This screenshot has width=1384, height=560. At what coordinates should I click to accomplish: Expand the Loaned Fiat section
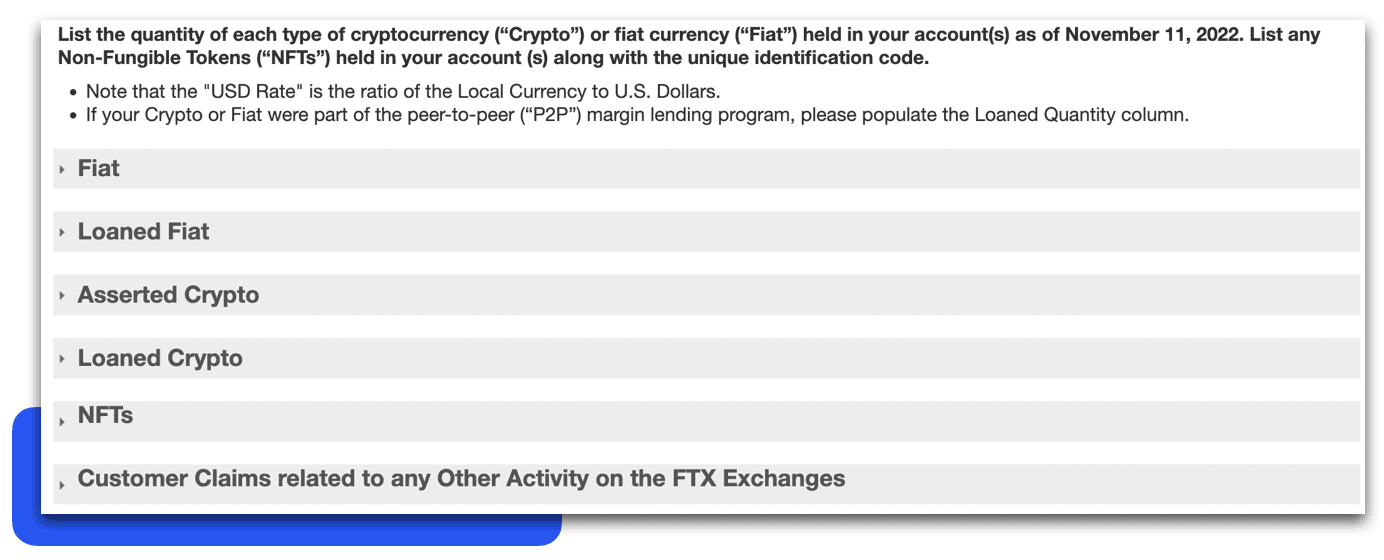click(143, 232)
